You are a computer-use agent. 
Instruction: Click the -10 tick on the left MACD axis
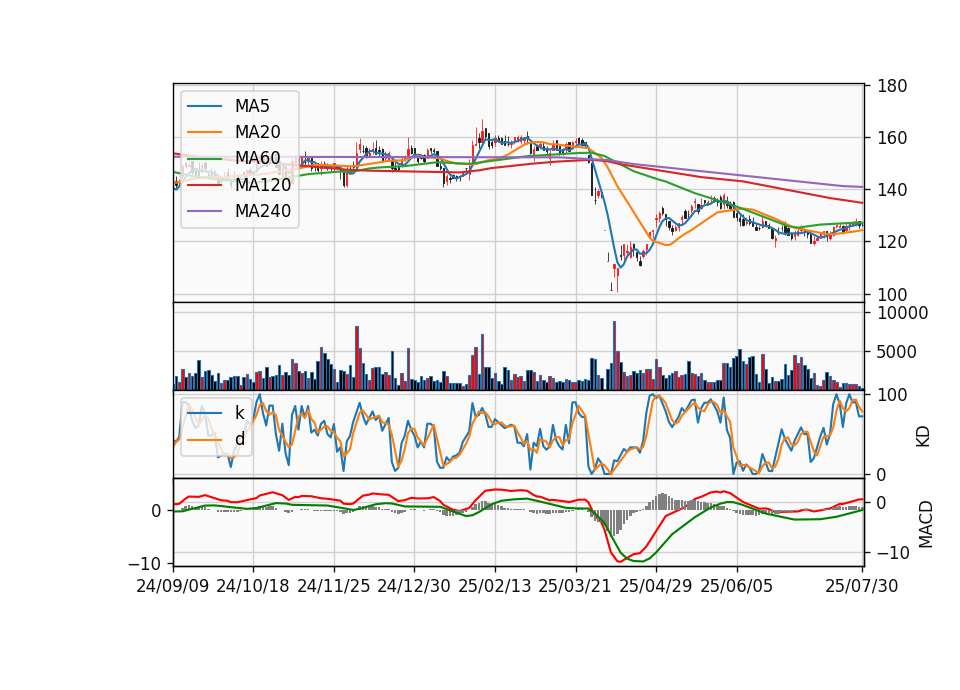pos(144,563)
